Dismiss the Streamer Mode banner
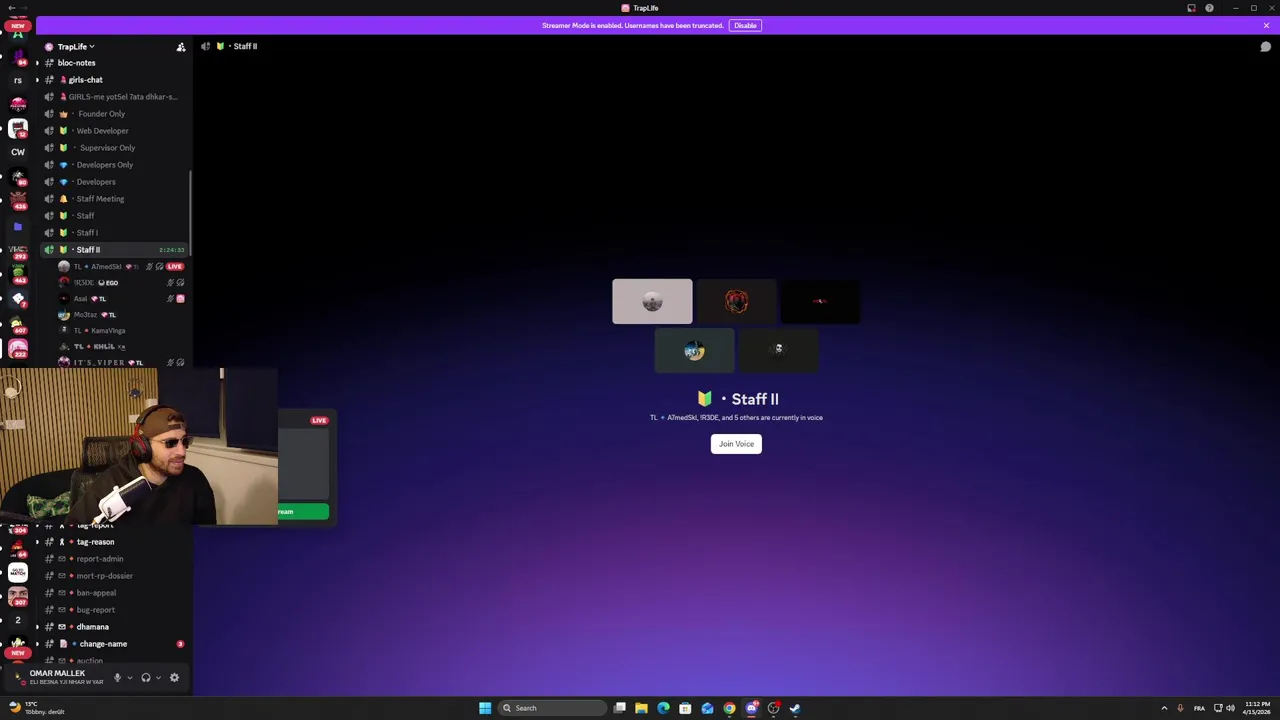Viewport: 1280px width, 720px height. [1266, 25]
